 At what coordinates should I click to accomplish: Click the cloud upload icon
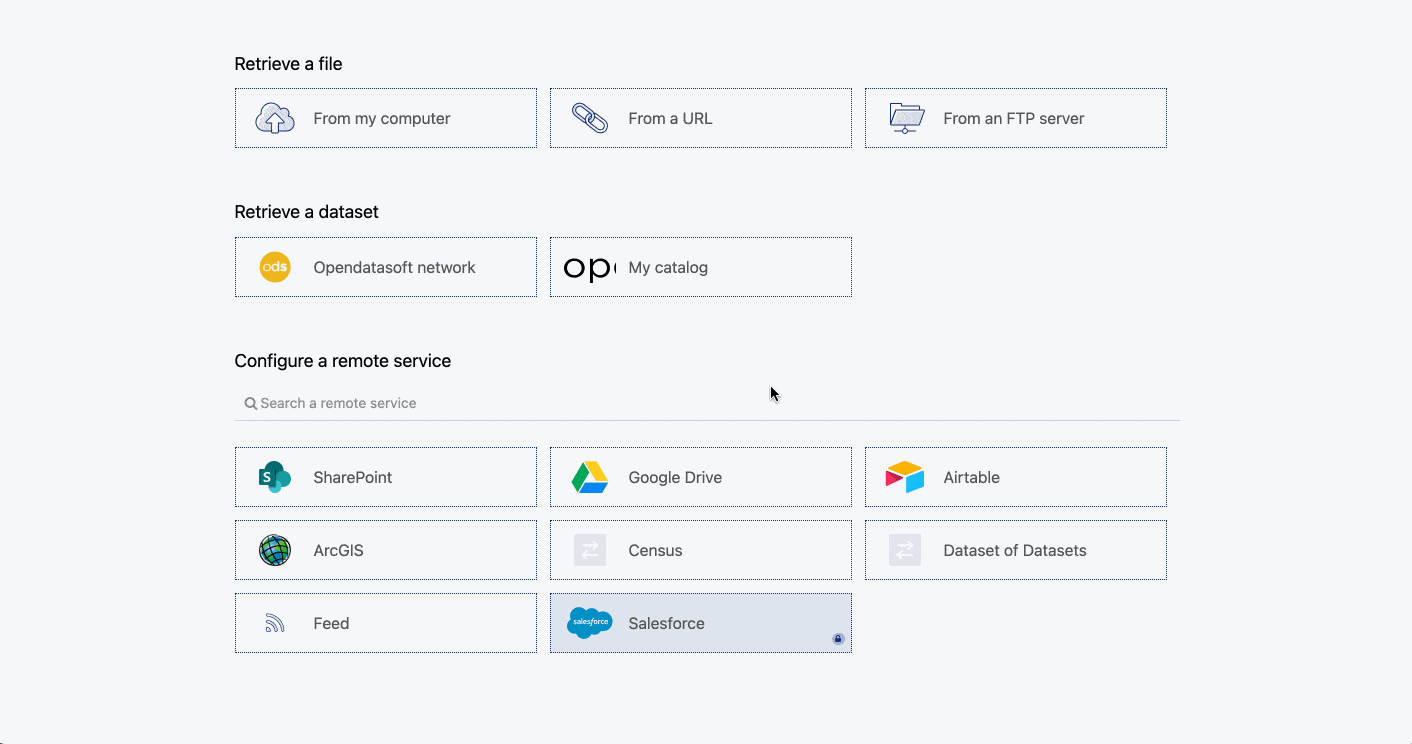click(275, 118)
